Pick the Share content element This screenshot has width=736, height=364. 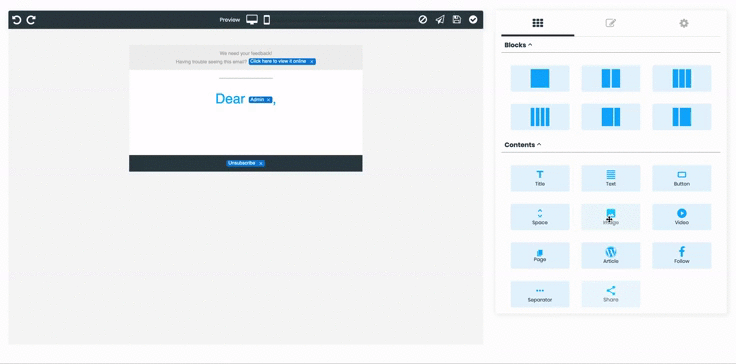coord(611,294)
